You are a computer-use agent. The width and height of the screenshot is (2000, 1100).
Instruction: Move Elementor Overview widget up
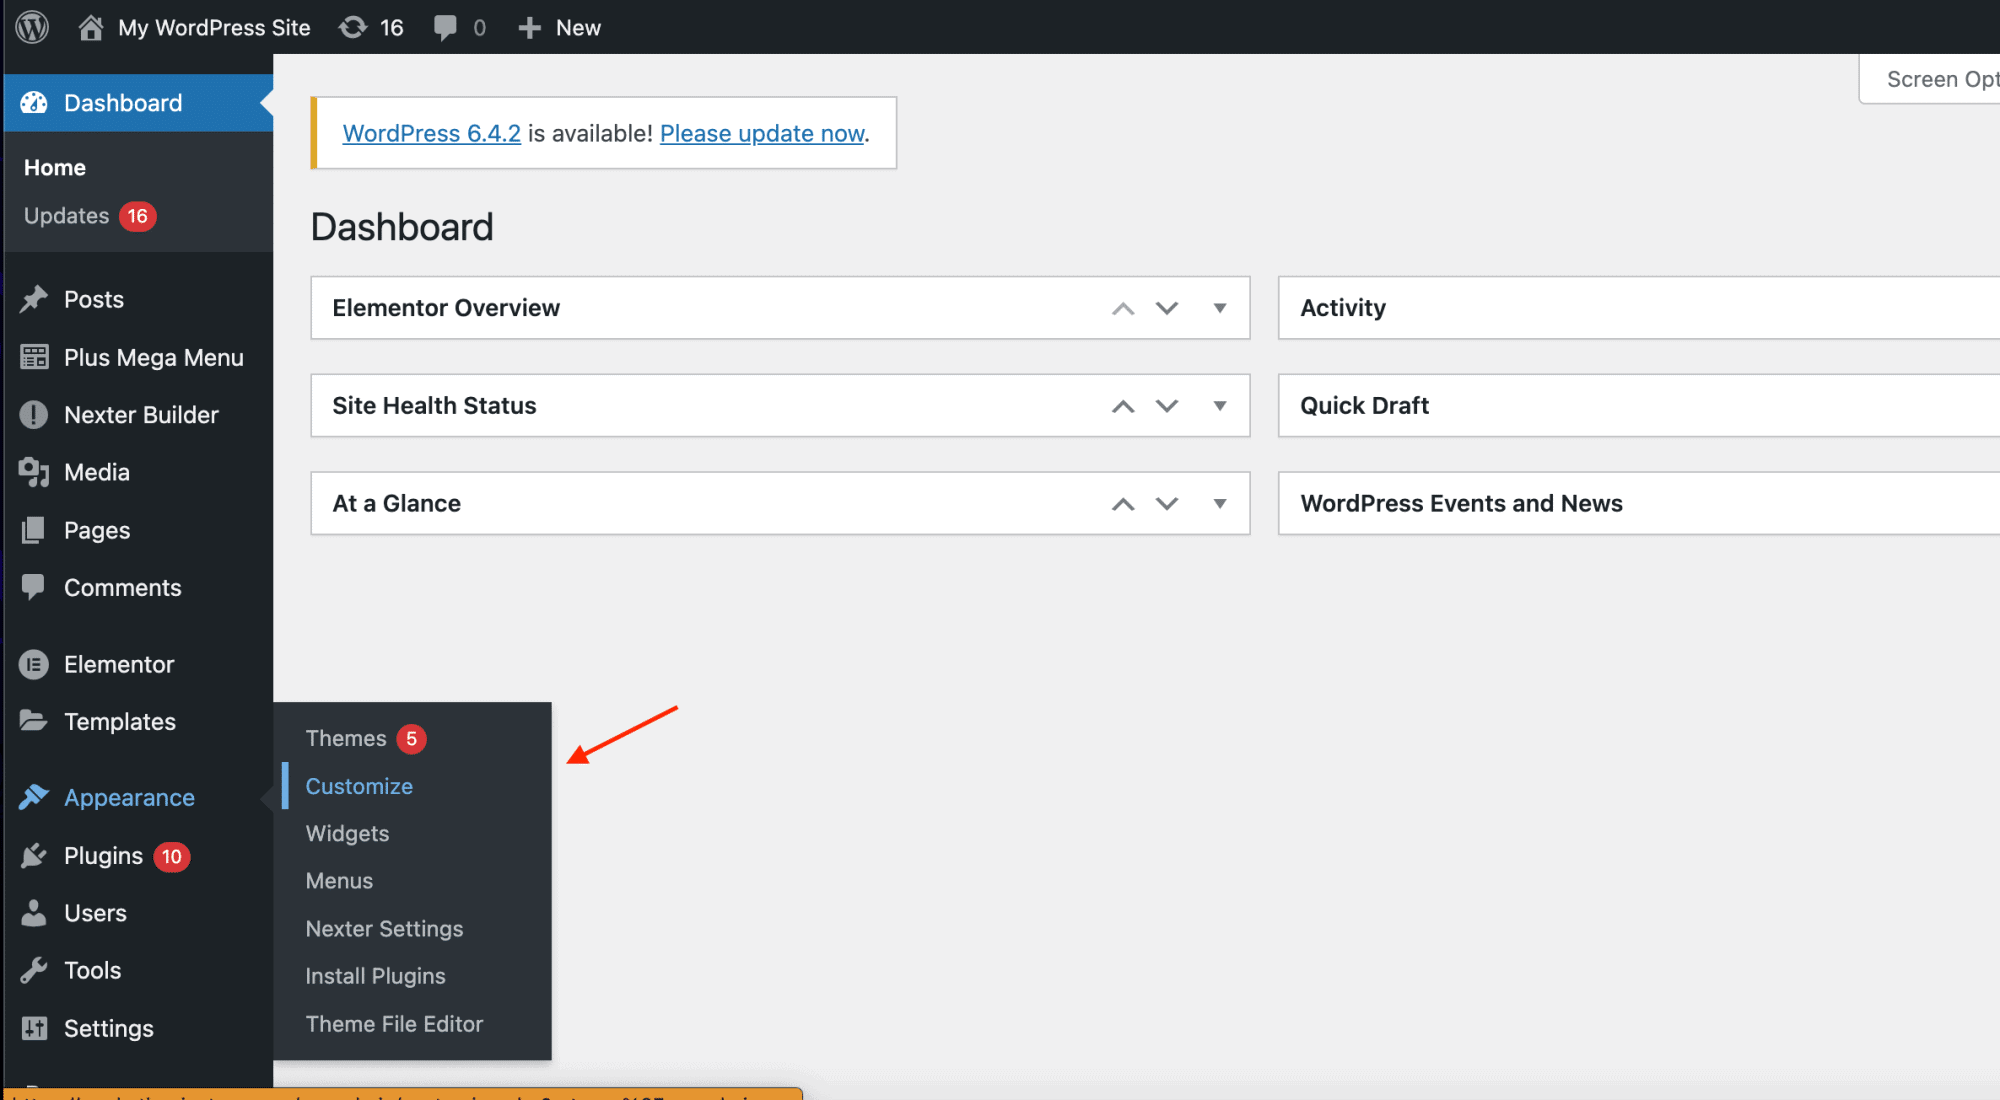pyautogui.click(x=1123, y=308)
